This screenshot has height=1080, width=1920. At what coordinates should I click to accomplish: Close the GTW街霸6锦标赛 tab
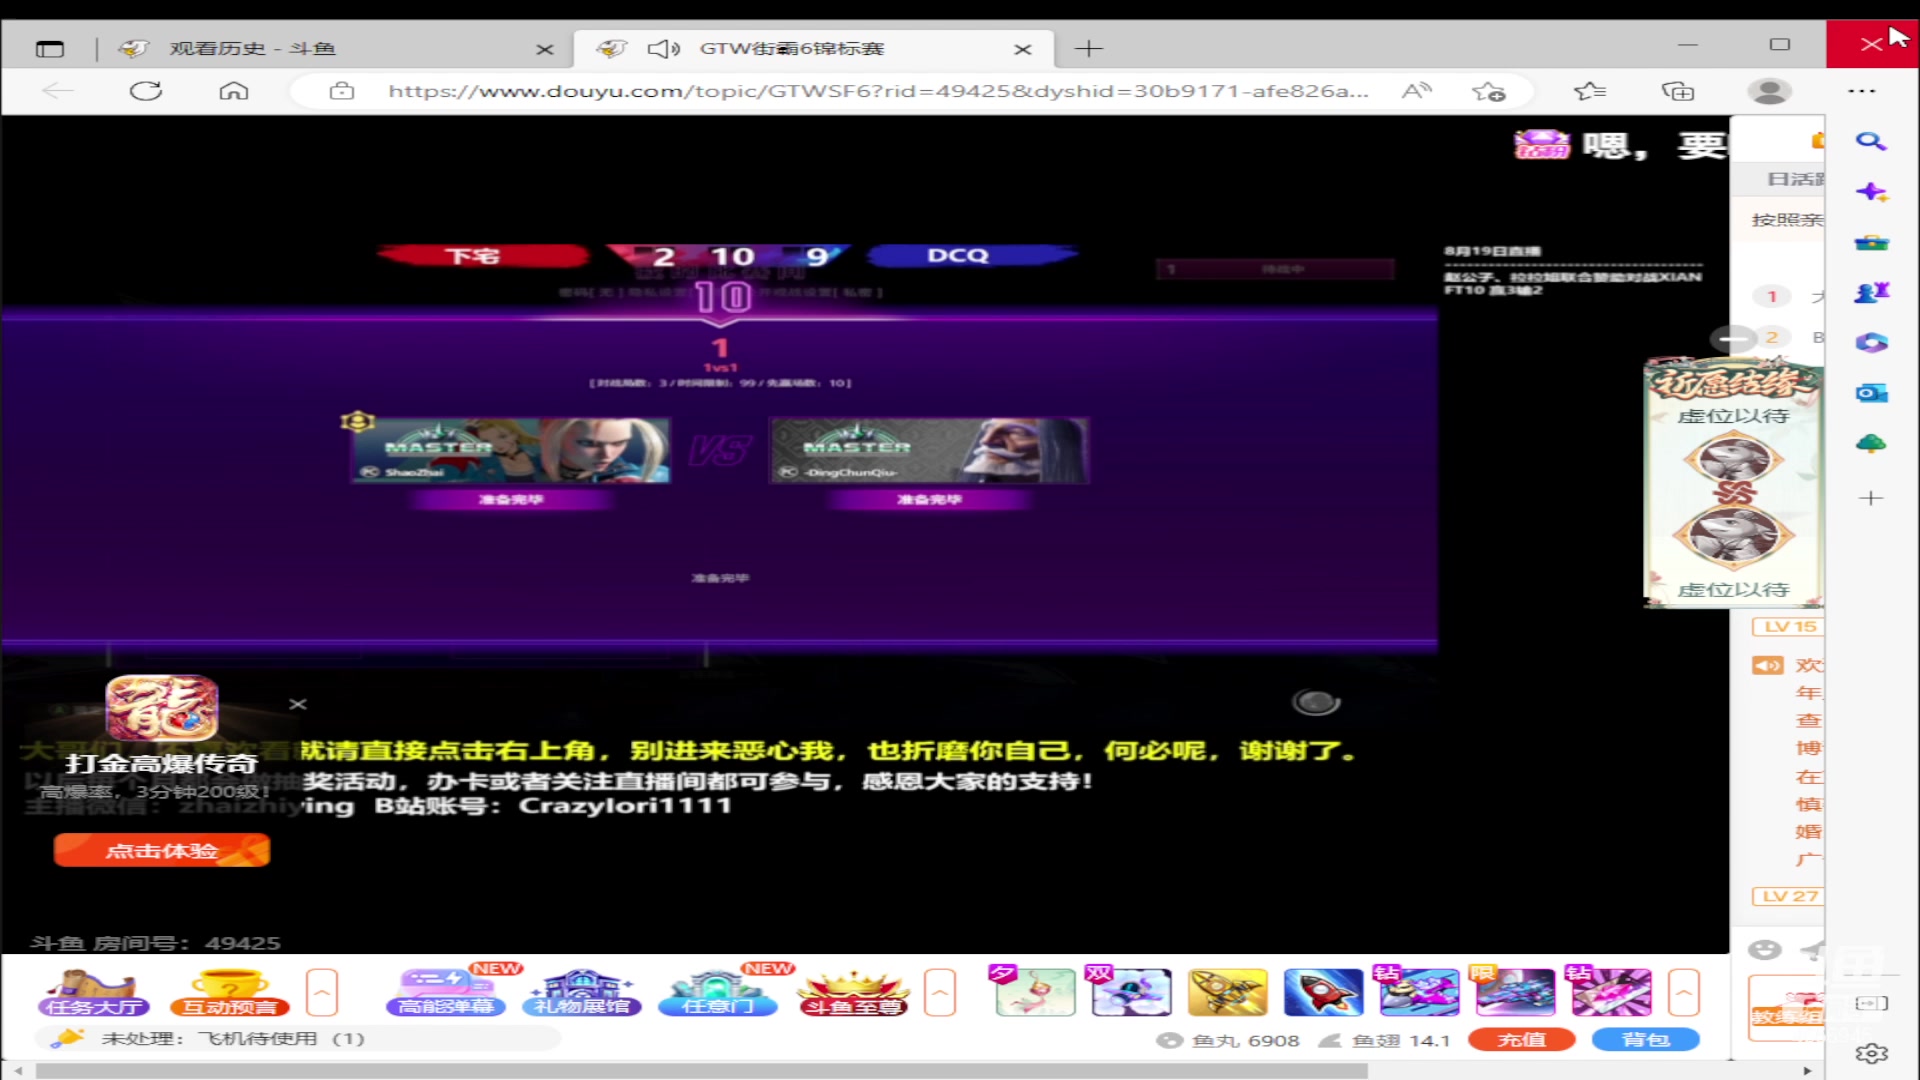tap(1023, 49)
